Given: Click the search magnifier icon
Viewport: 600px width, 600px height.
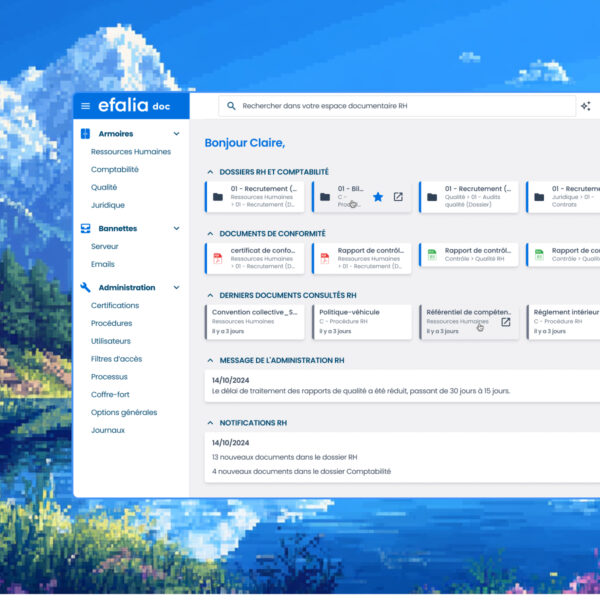Looking at the screenshot, I should (x=231, y=106).
